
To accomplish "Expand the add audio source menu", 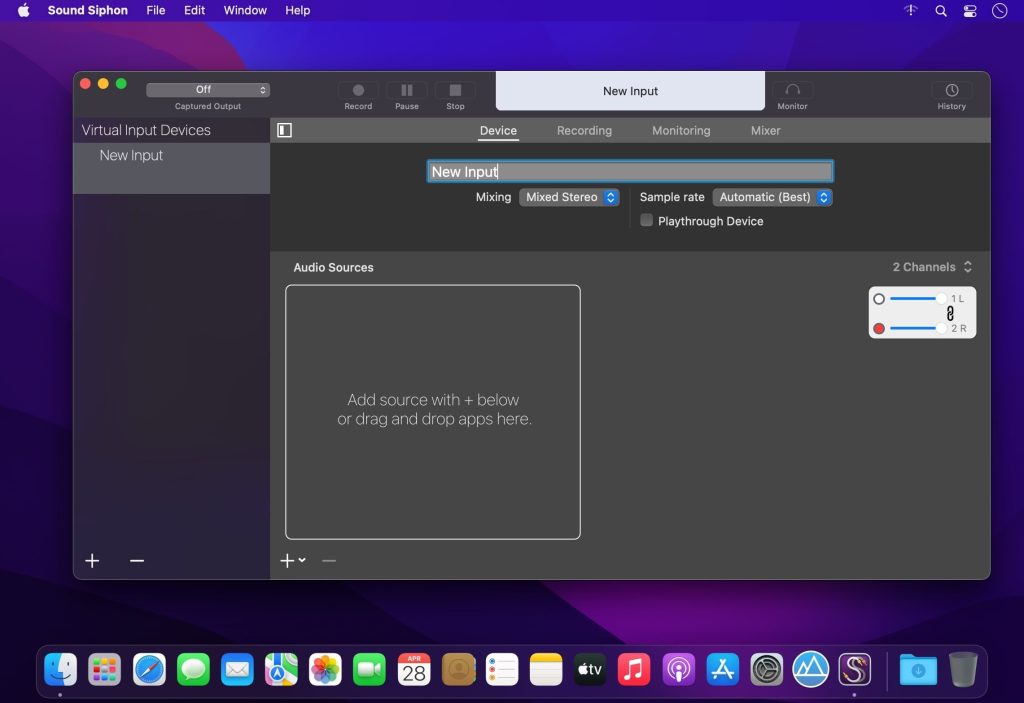I will click(293, 561).
